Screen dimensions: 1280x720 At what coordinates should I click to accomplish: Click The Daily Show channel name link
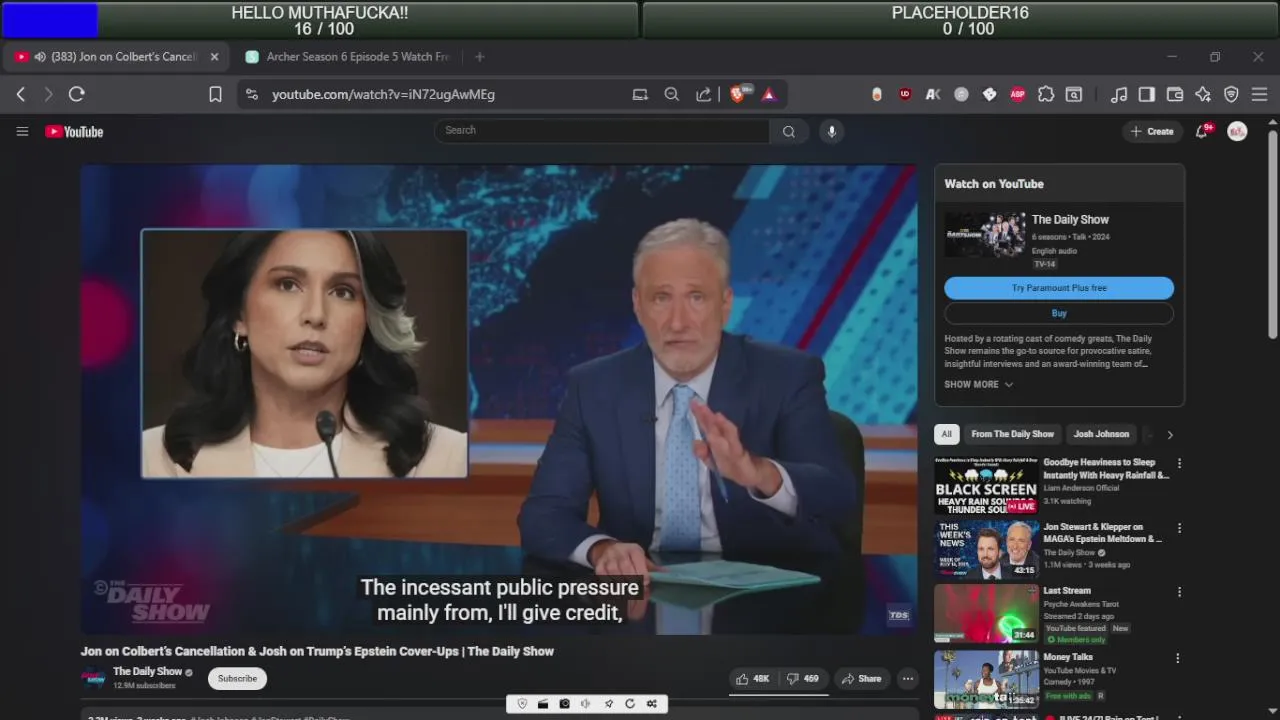point(148,672)
